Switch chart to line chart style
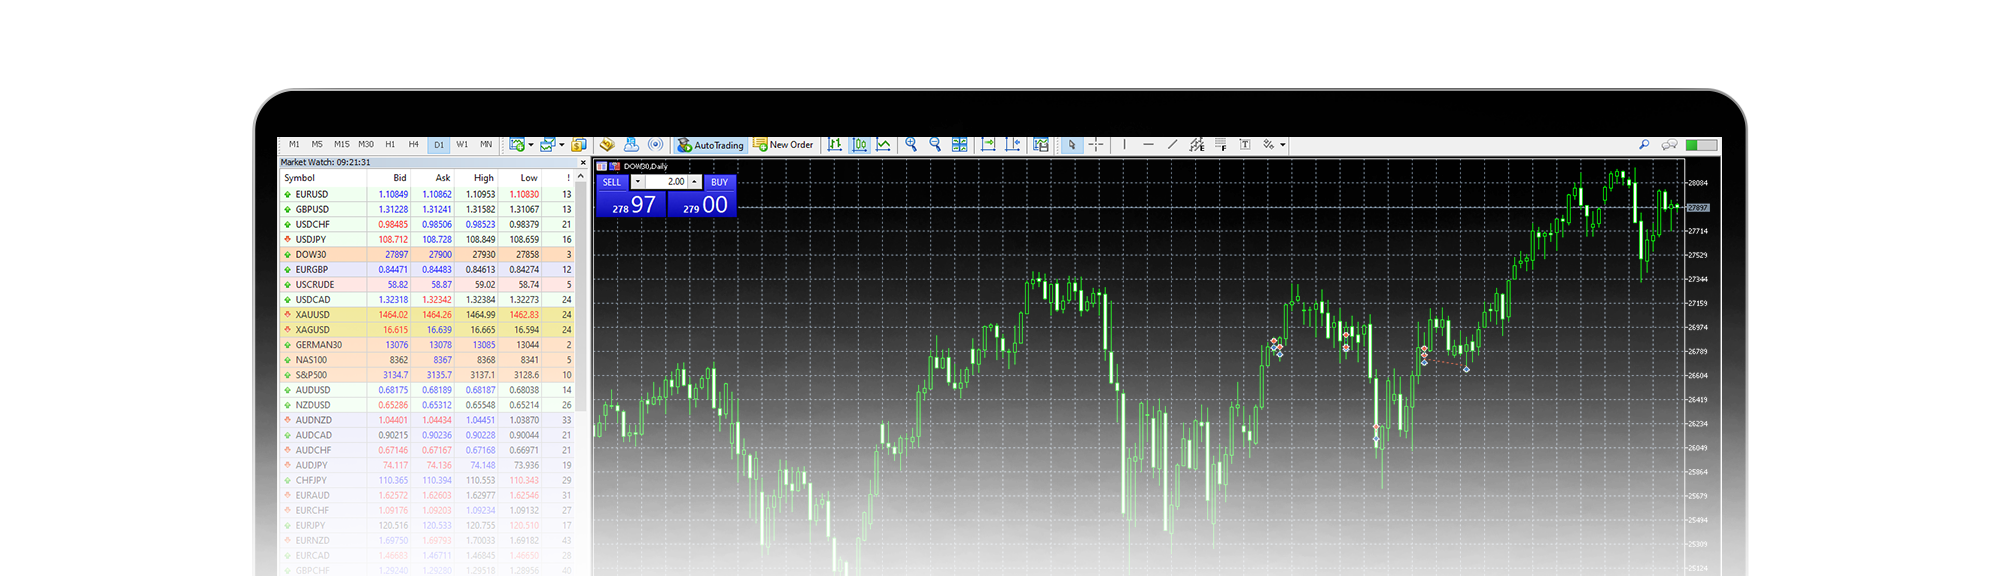The width and height of the screenshot is (2000, 576). 883,145
